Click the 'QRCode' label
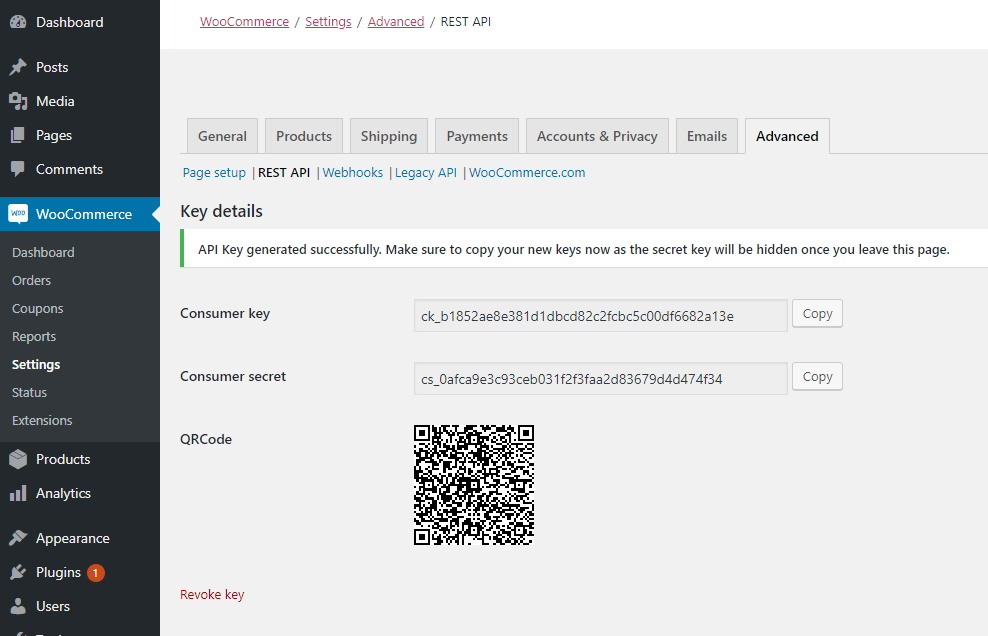The image size is (988, 636). (206, 439)
